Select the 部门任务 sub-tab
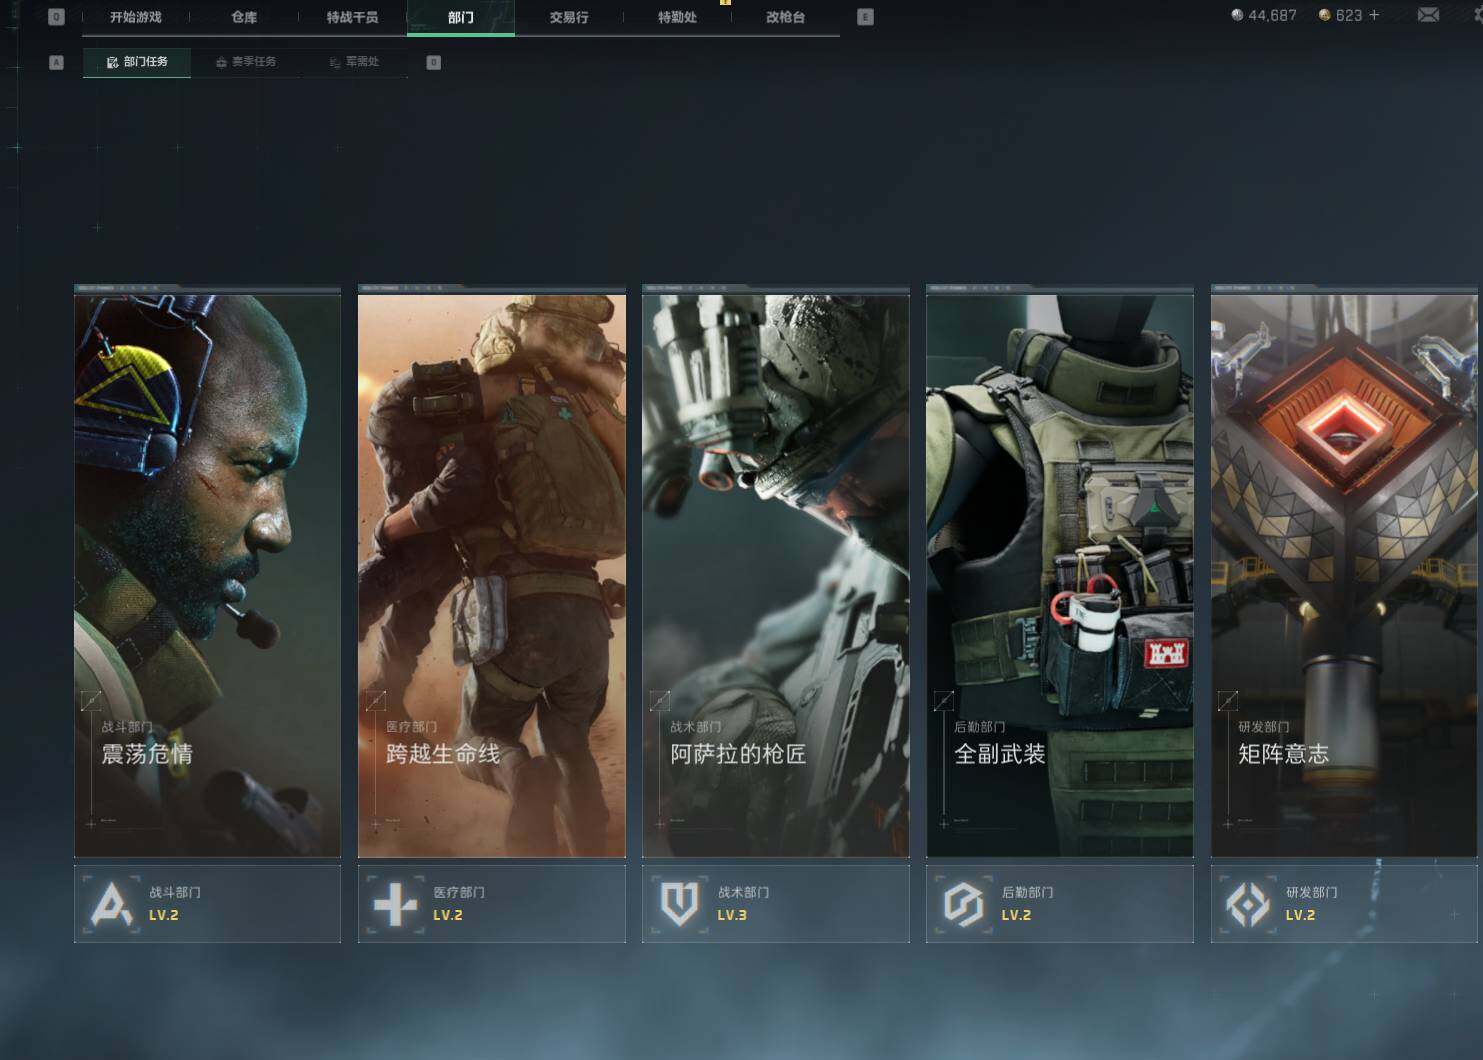Image resolution: width=1483 pixels, height=1060 pixels. pos(137,62)
